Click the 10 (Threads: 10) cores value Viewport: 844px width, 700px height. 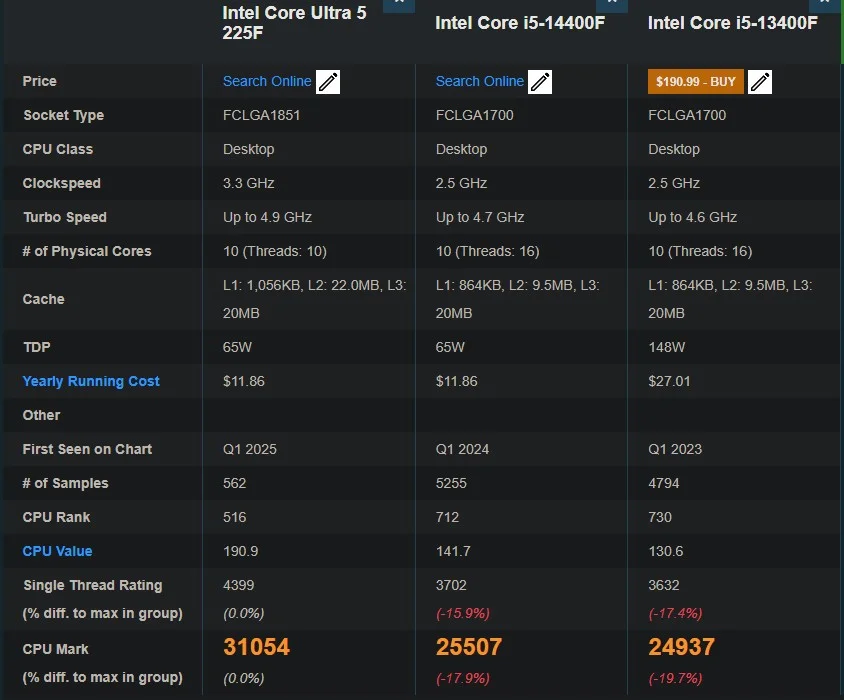275,251
